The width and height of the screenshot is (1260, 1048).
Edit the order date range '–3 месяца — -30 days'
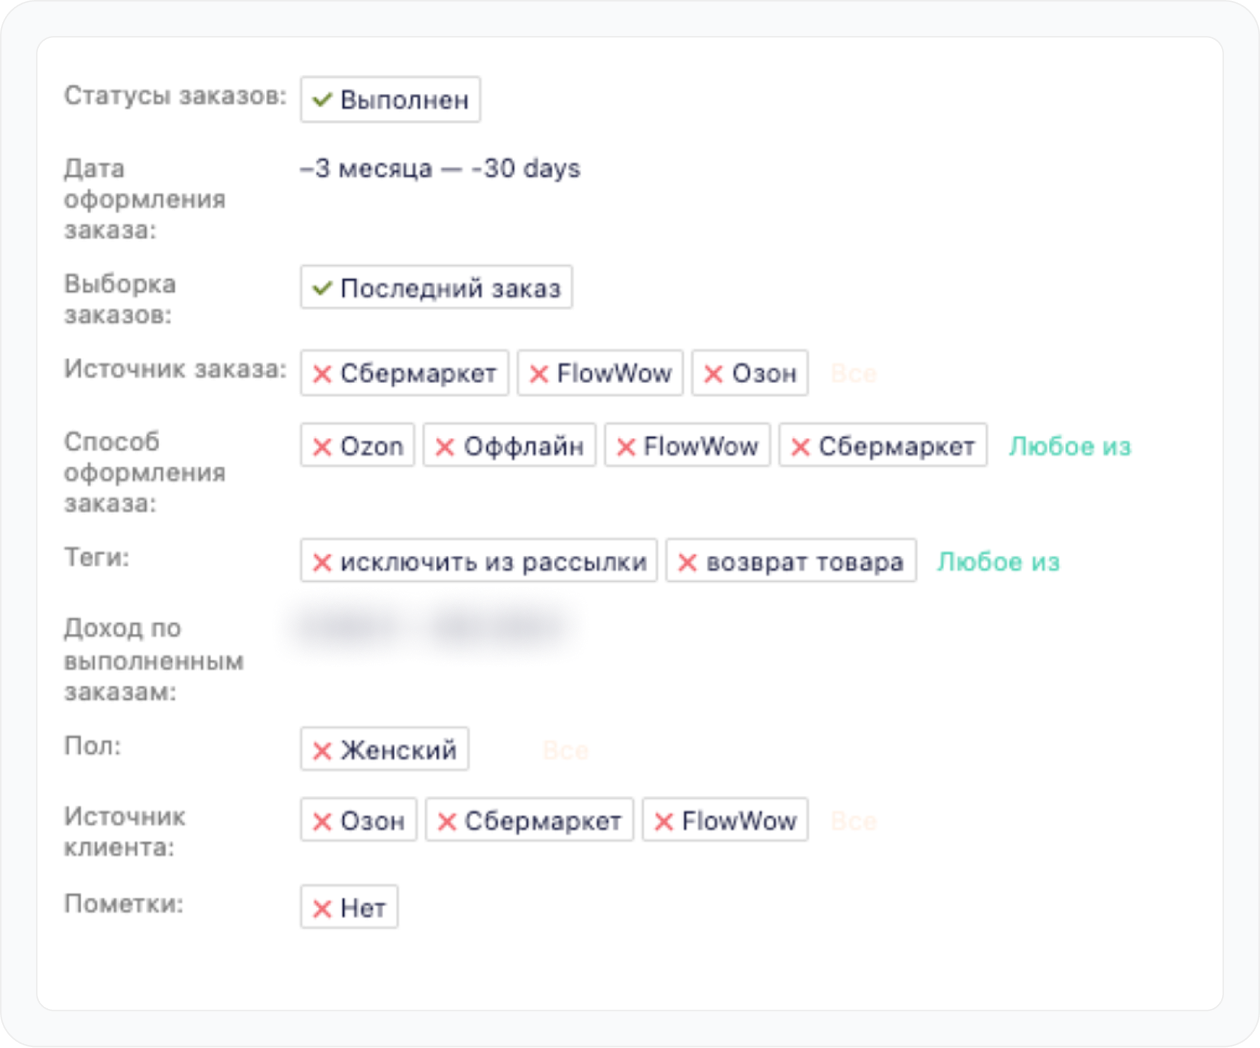(x=440, y=169)
